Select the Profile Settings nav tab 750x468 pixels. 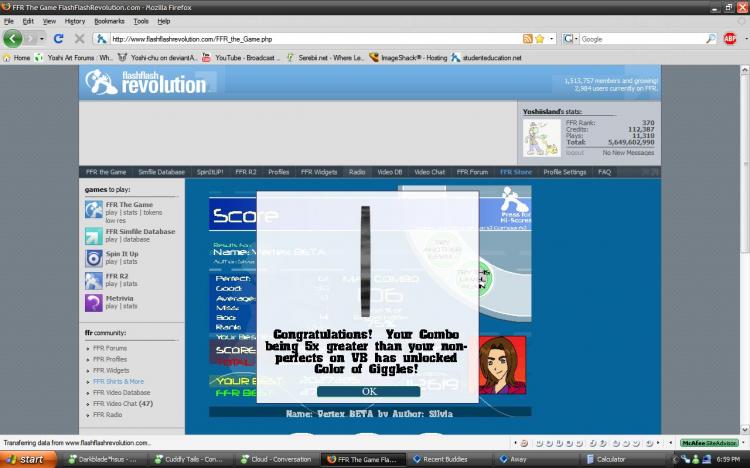coord(564,172)
